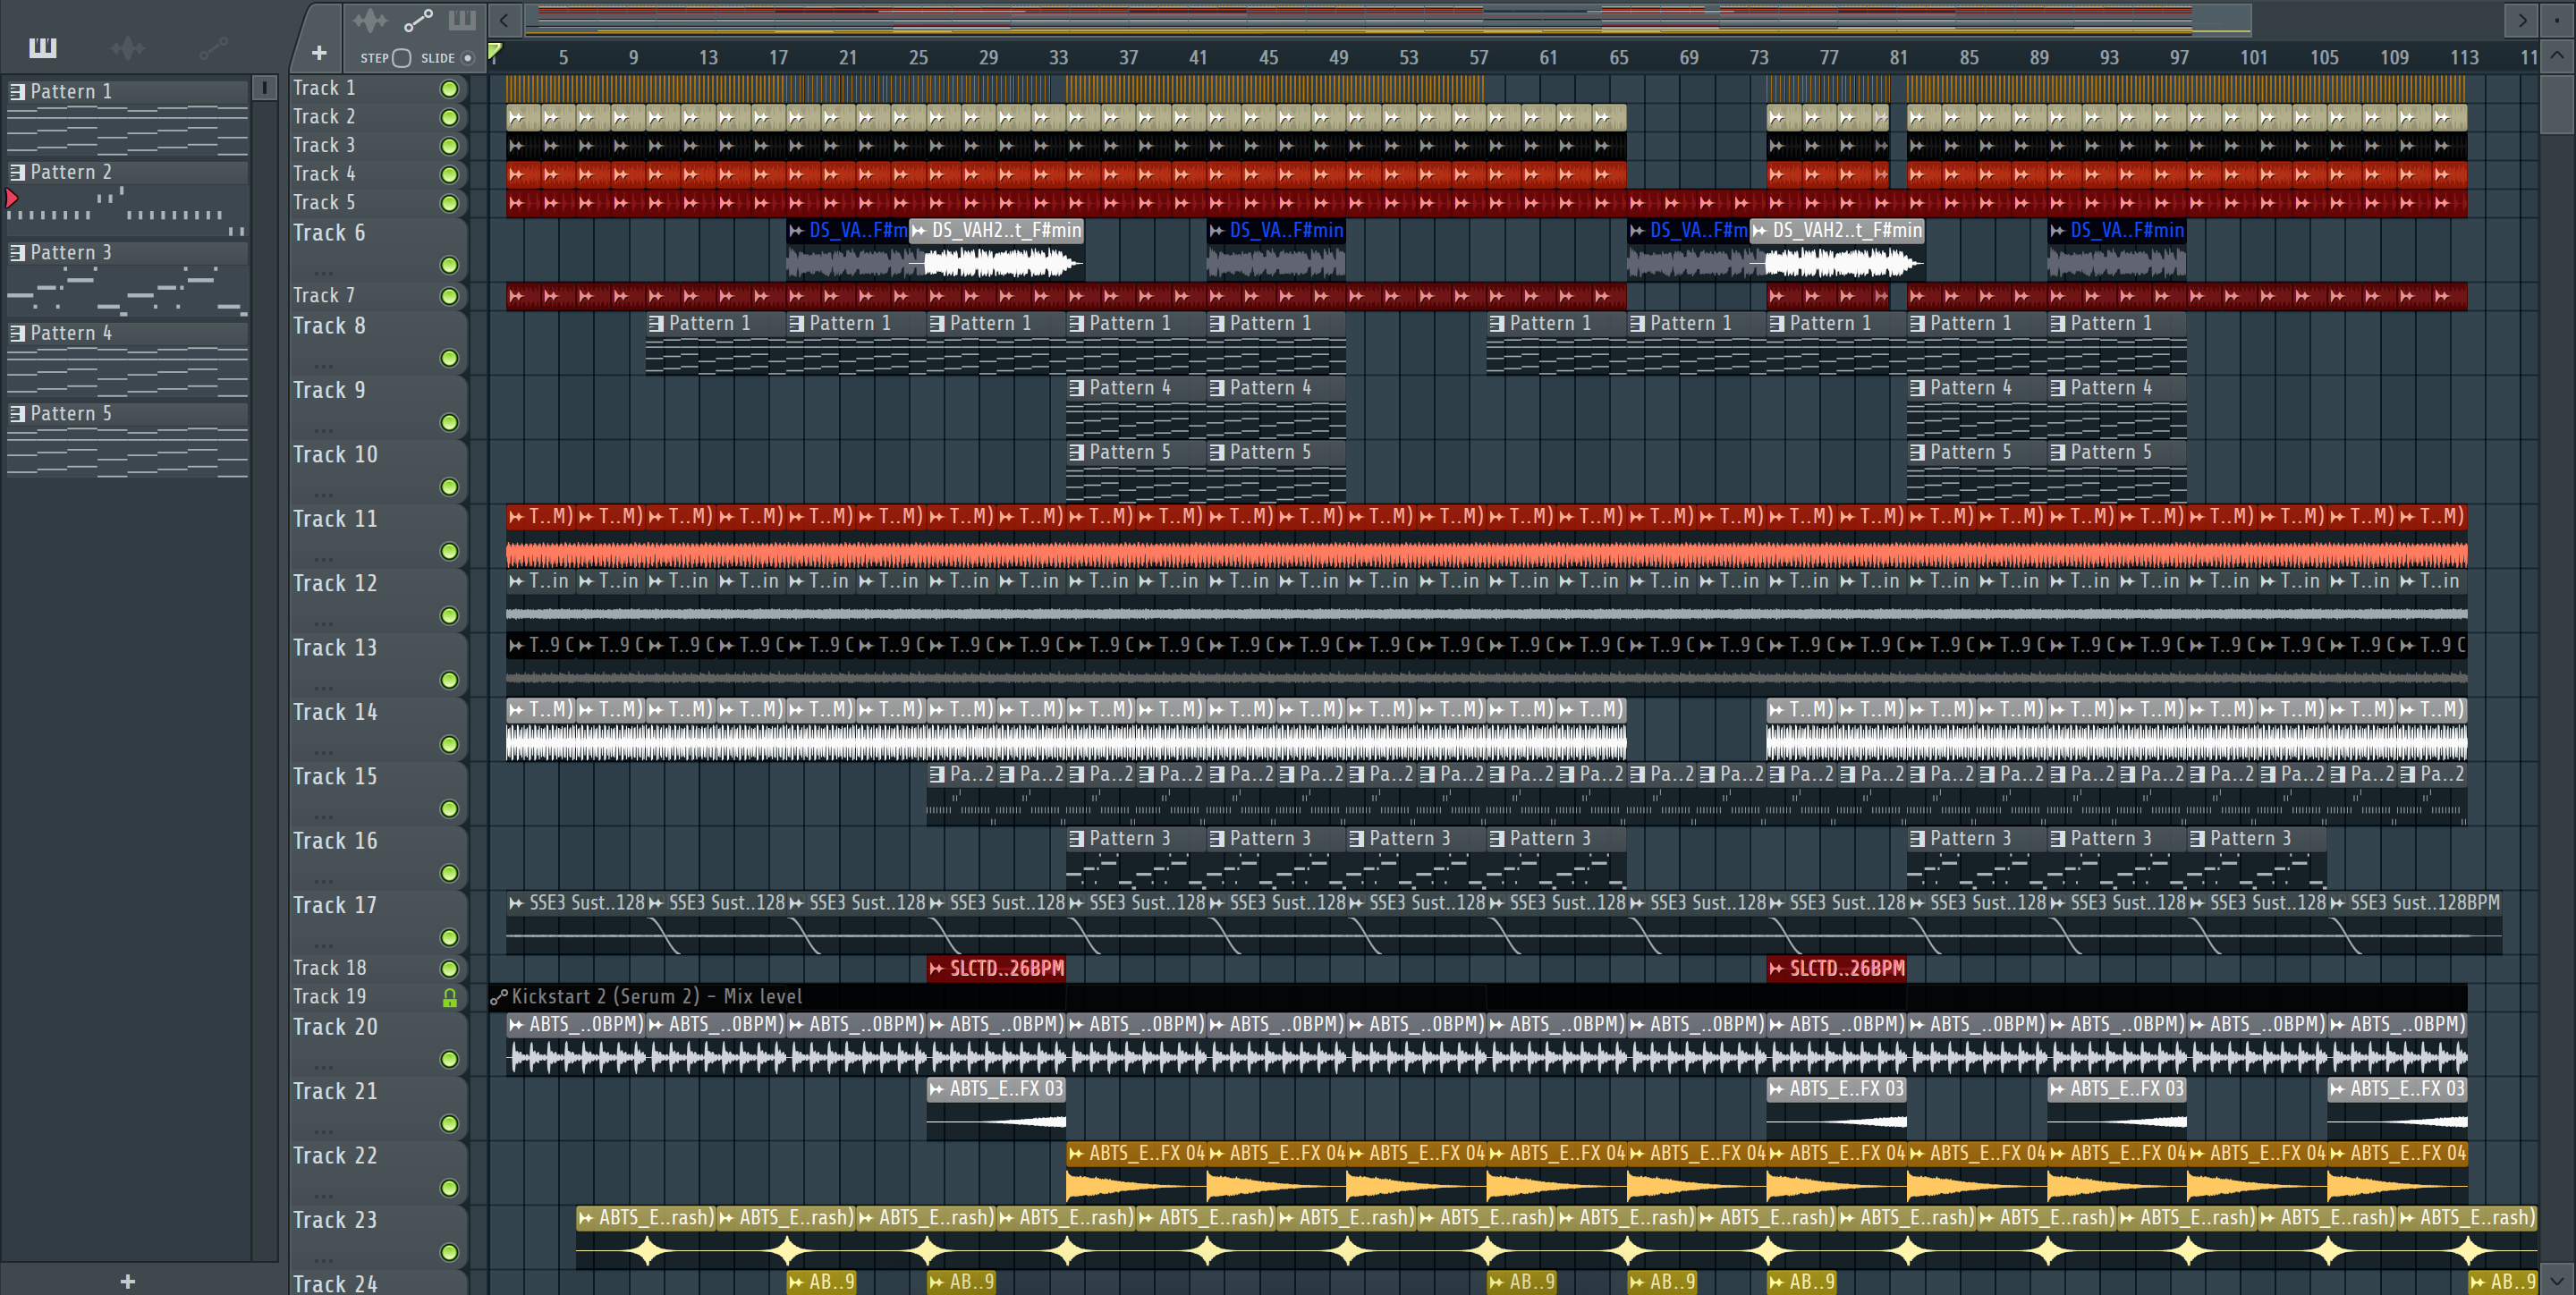
Task: Select the Track 12 header
Action: (378, 600)
